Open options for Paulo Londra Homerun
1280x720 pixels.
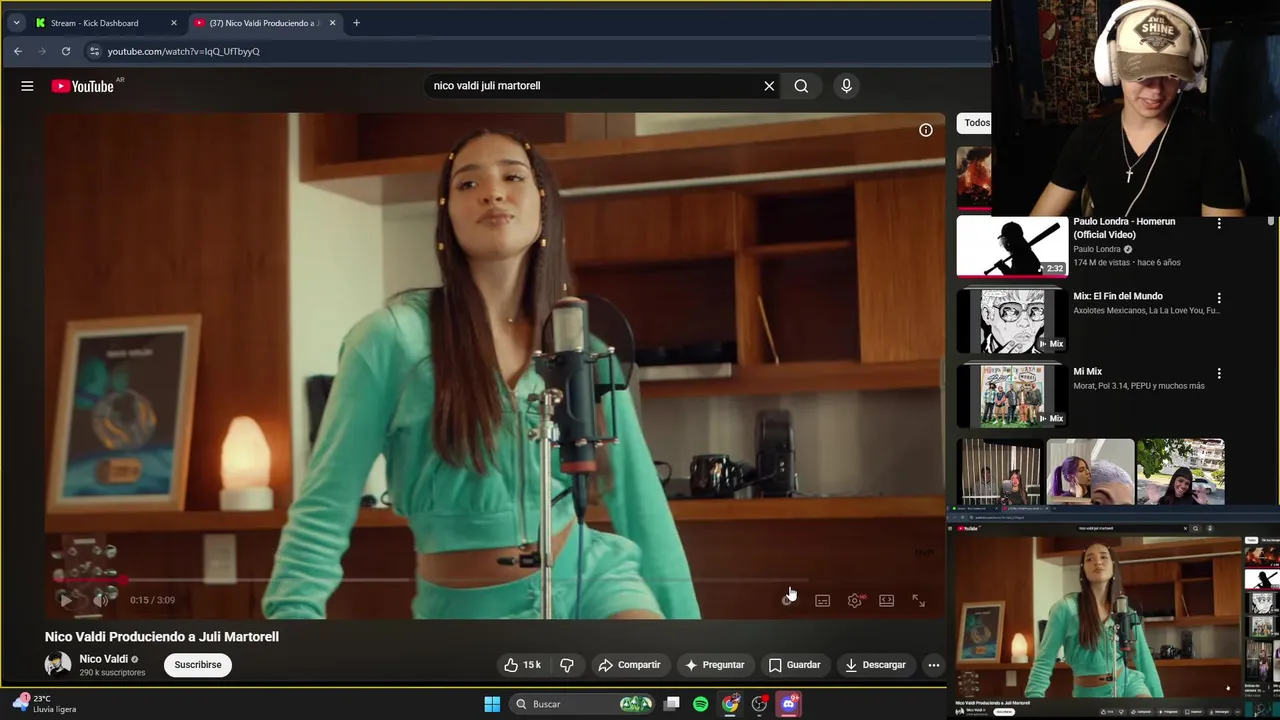click(x=1219, y=223)
